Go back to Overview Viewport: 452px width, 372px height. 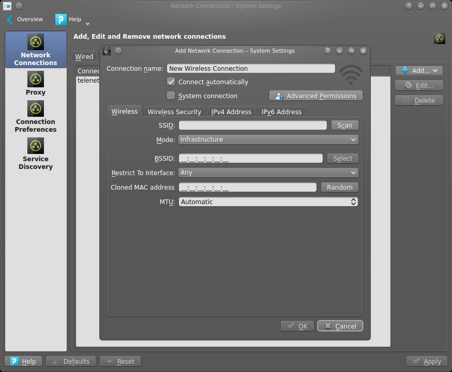(25, 19)
